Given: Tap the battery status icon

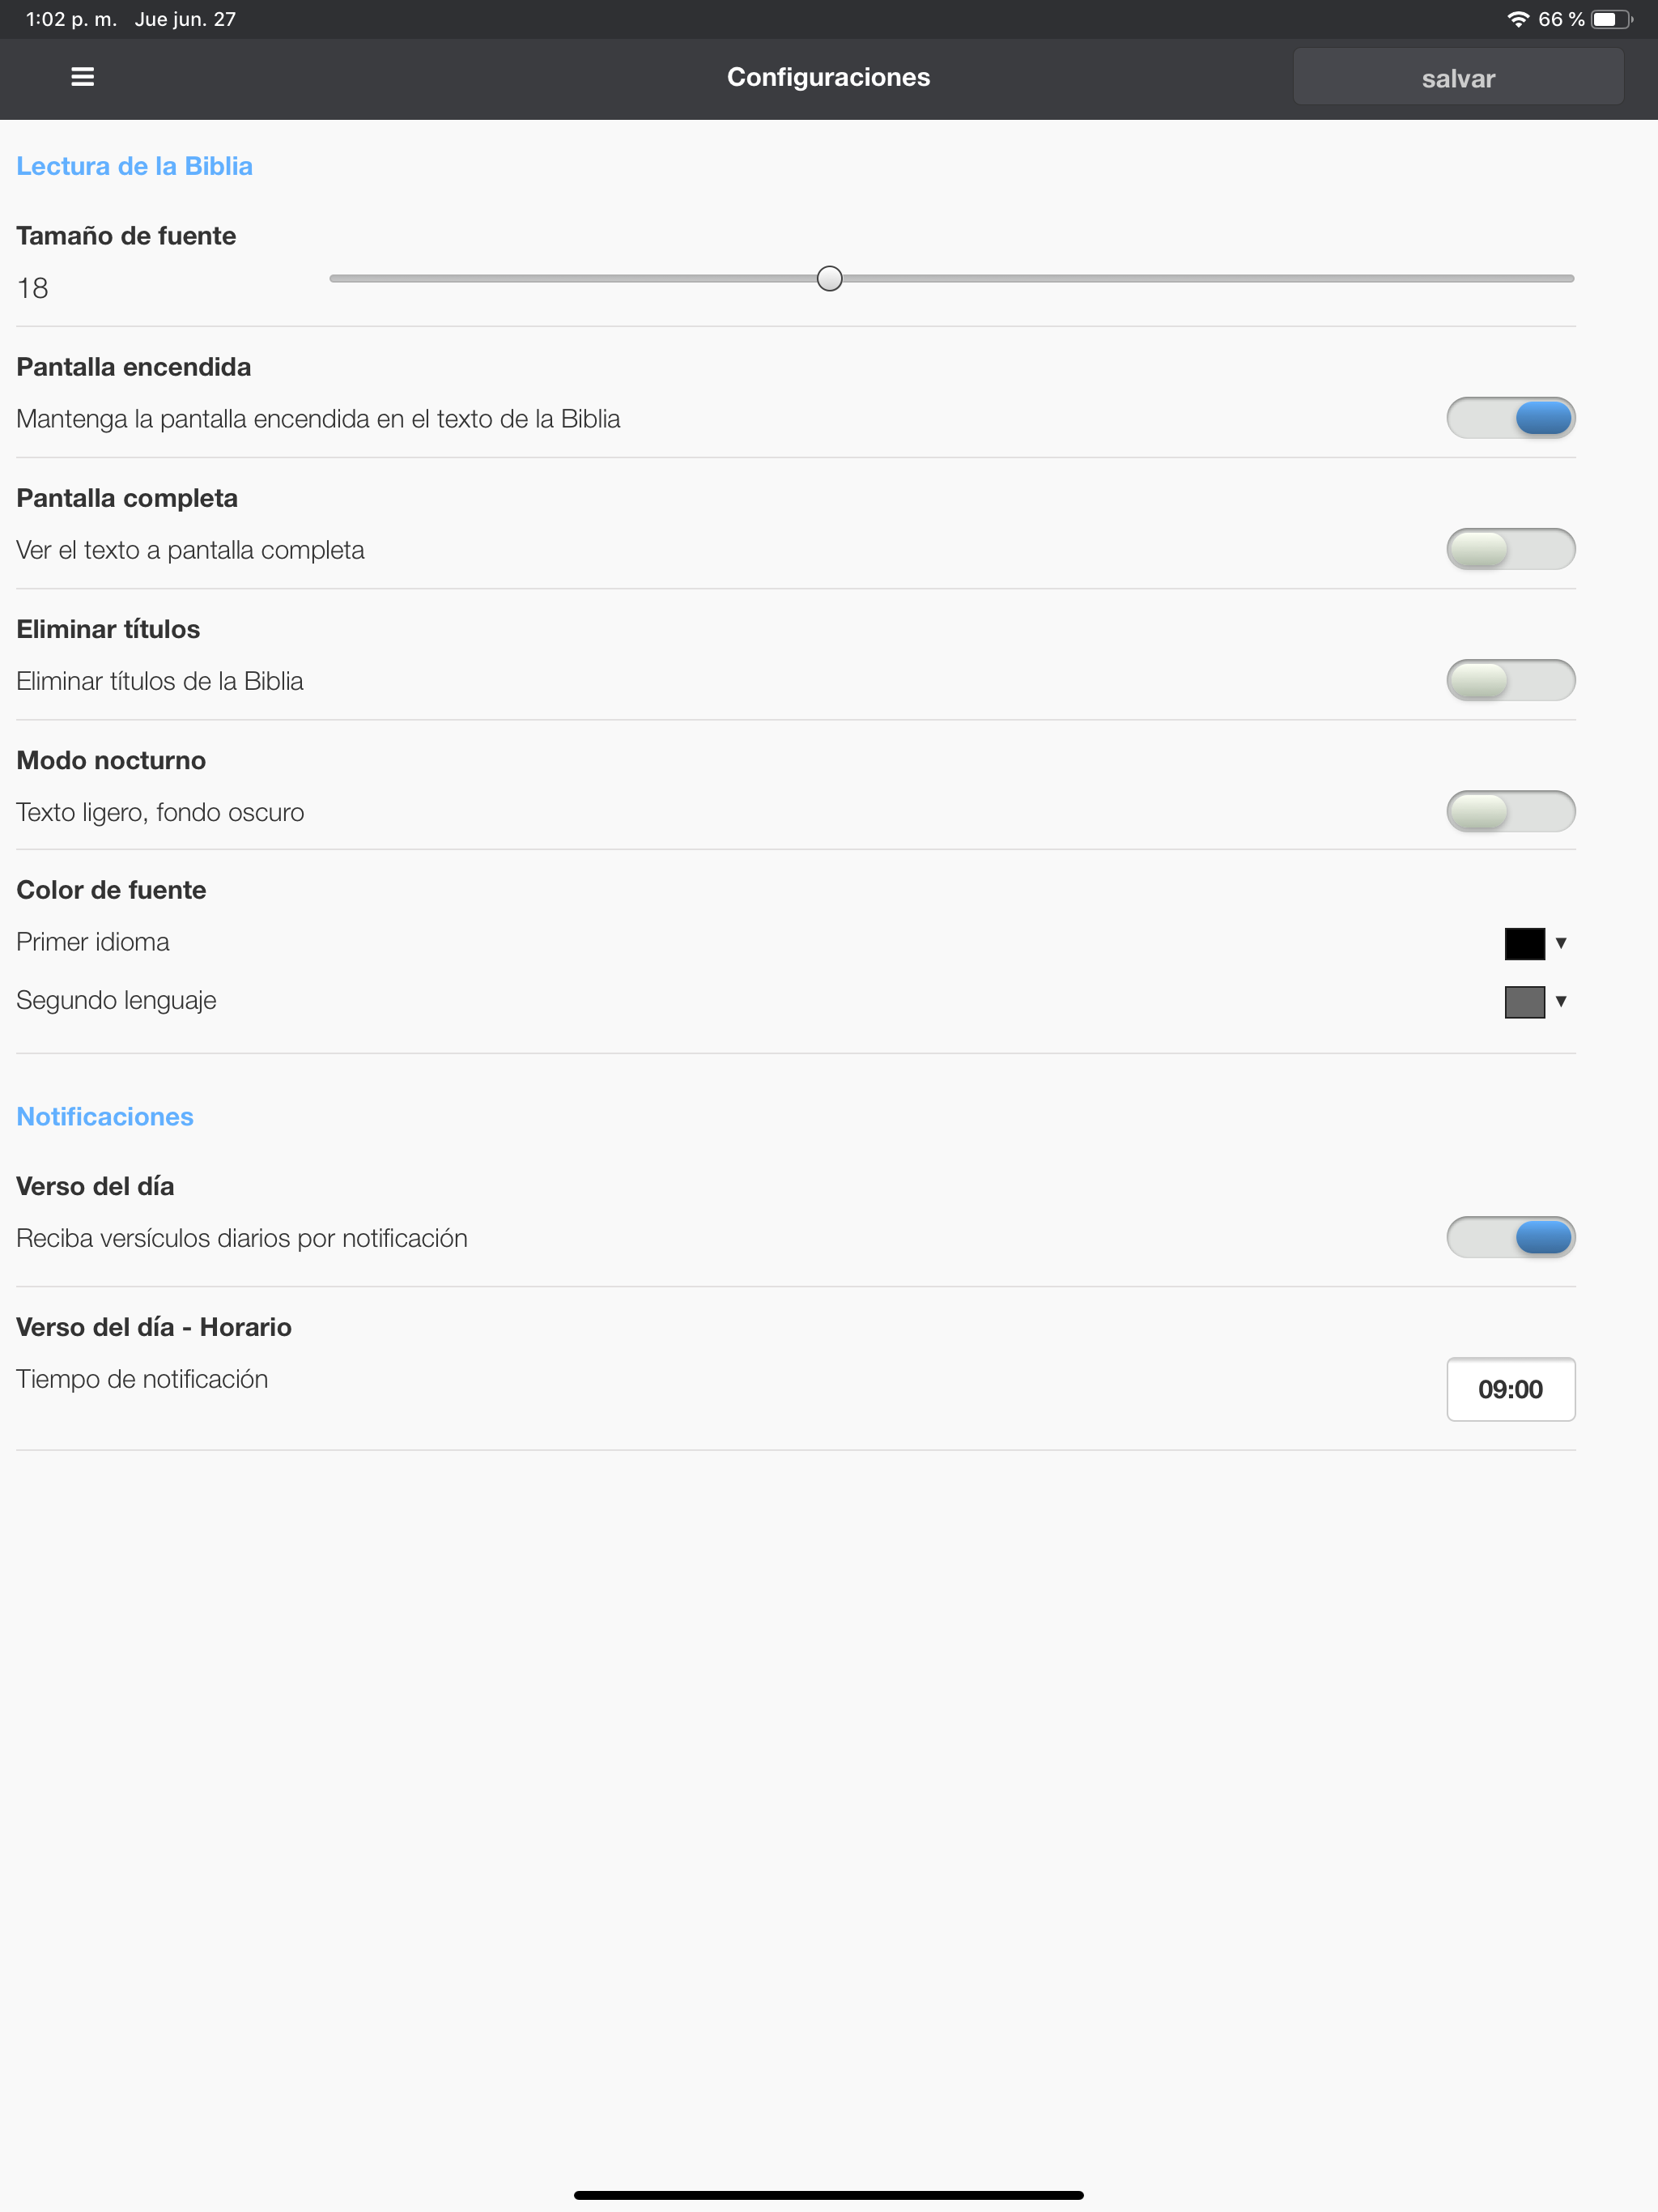Looking at the screenshot, I should click(x=1611, y=19).
